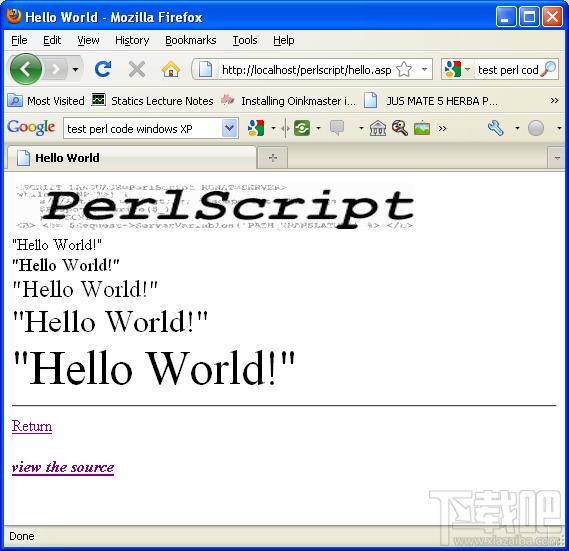The image size is (569, 551).
Task: Click the green share icon on Google toolbar
Action: 302,128
